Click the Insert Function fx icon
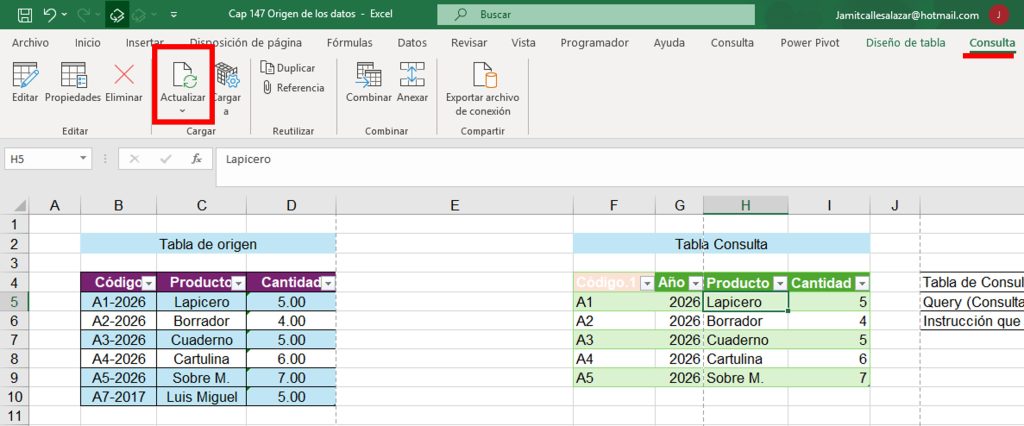The image size is (1024, 426). pos(197,159)
